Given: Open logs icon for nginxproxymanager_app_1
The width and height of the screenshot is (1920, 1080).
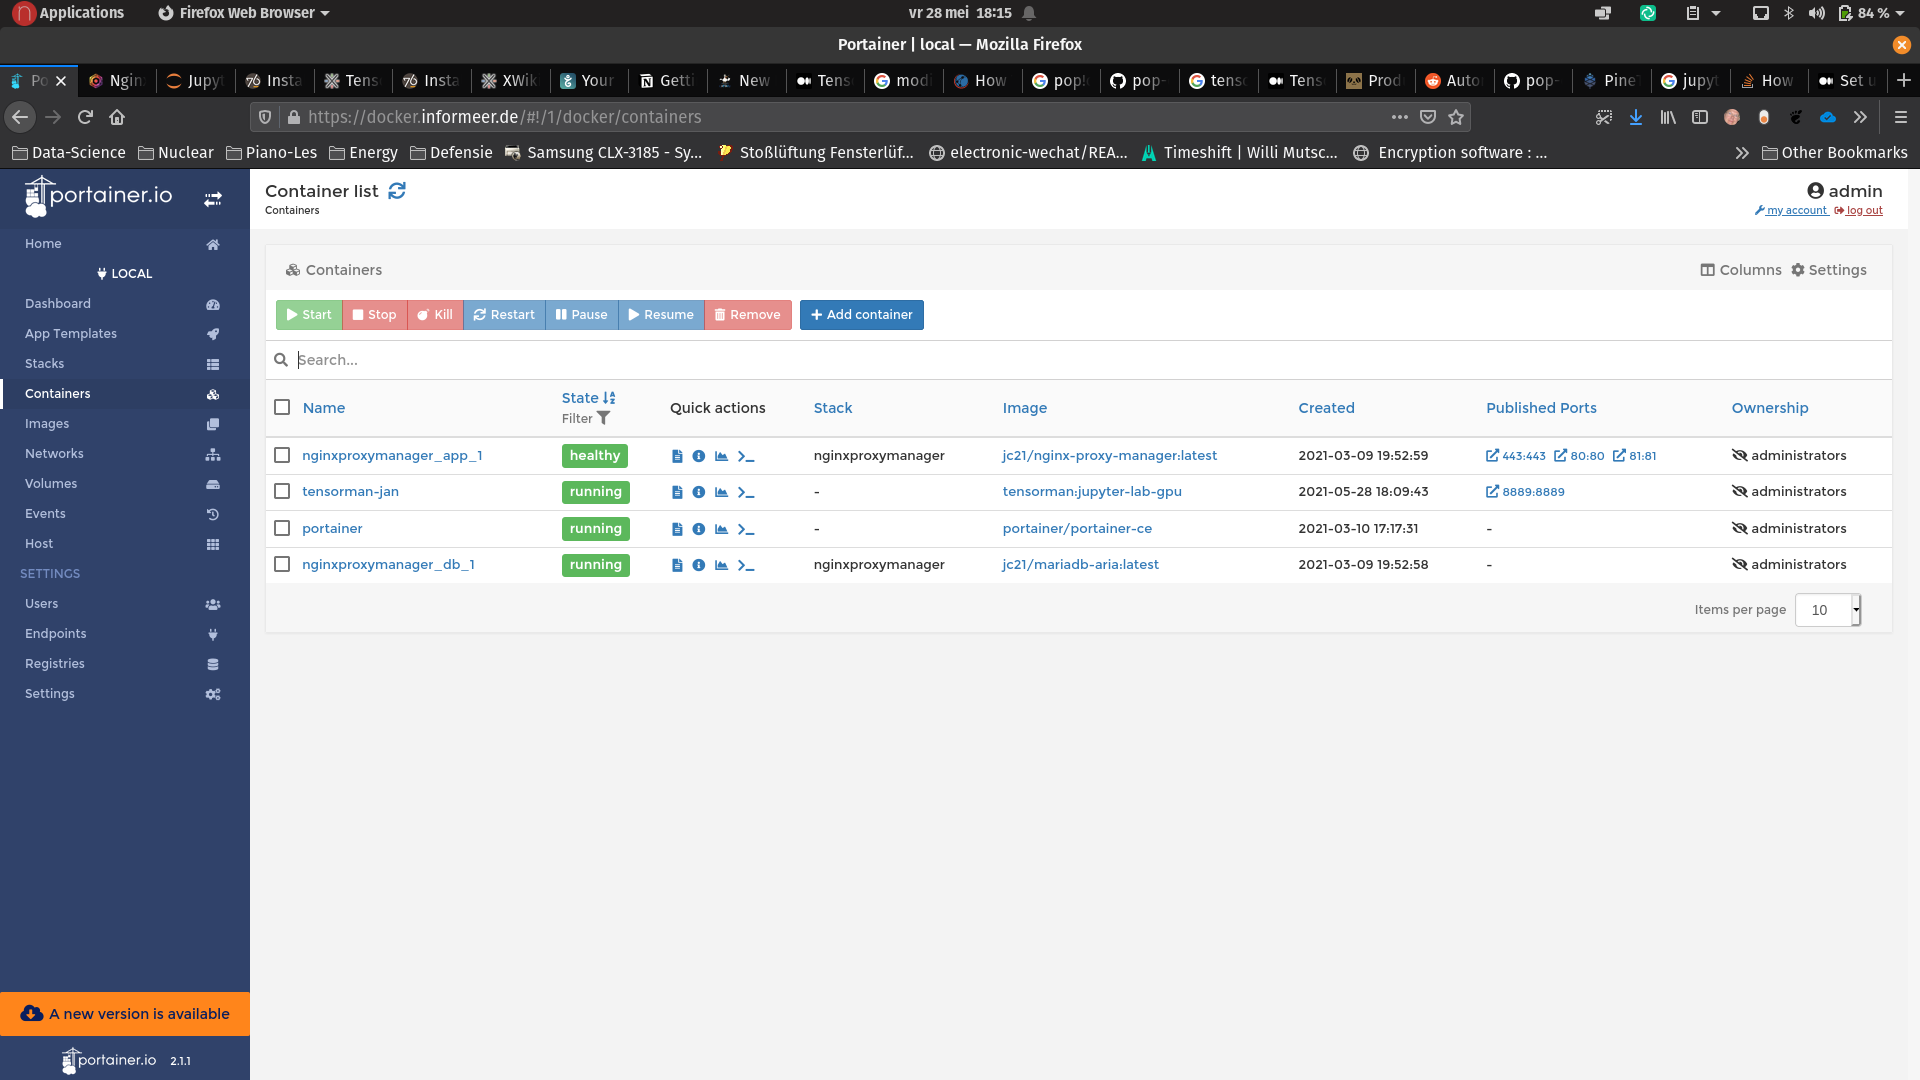Looking at the screenshot, I should pyautogui.click(x=677, y=456).
